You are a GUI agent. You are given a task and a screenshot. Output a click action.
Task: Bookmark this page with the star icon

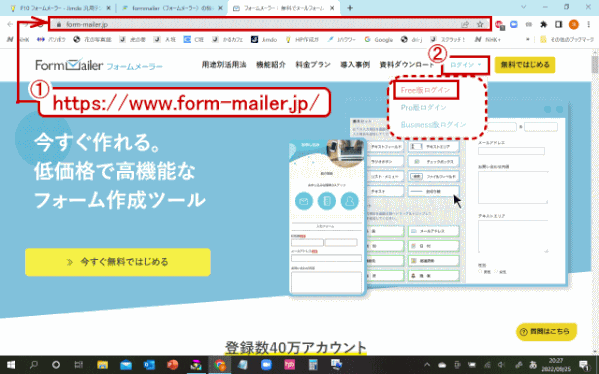480,24
